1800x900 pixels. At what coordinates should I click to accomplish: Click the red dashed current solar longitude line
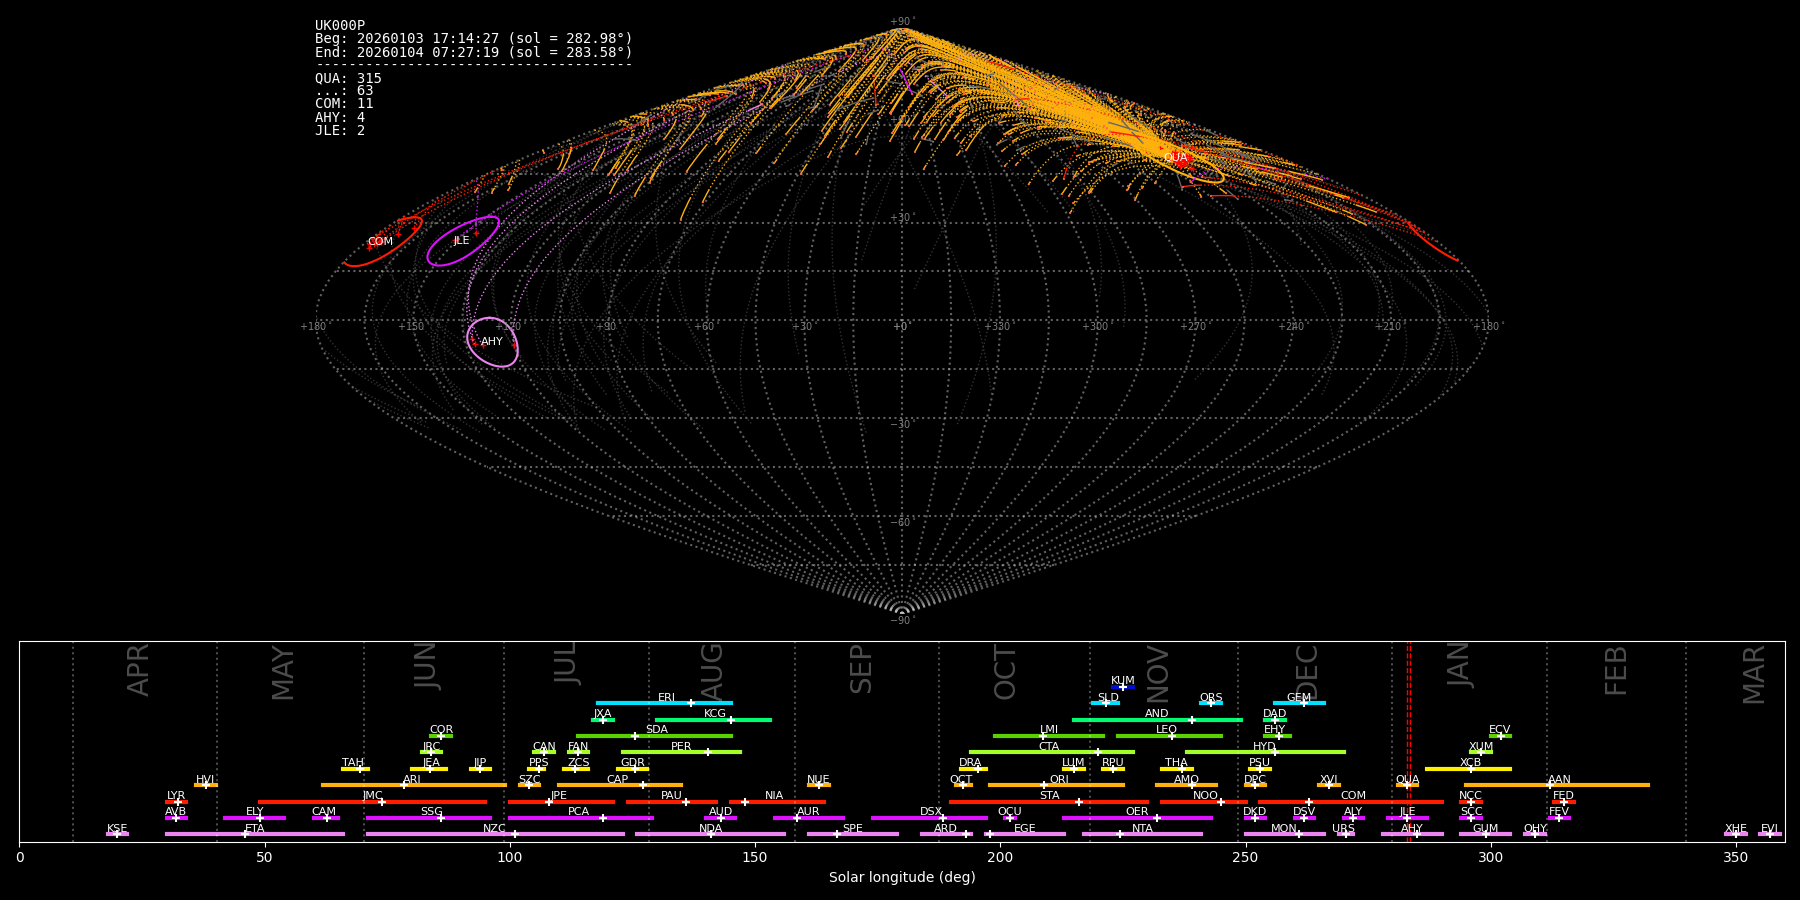[x=1409, y=740]
